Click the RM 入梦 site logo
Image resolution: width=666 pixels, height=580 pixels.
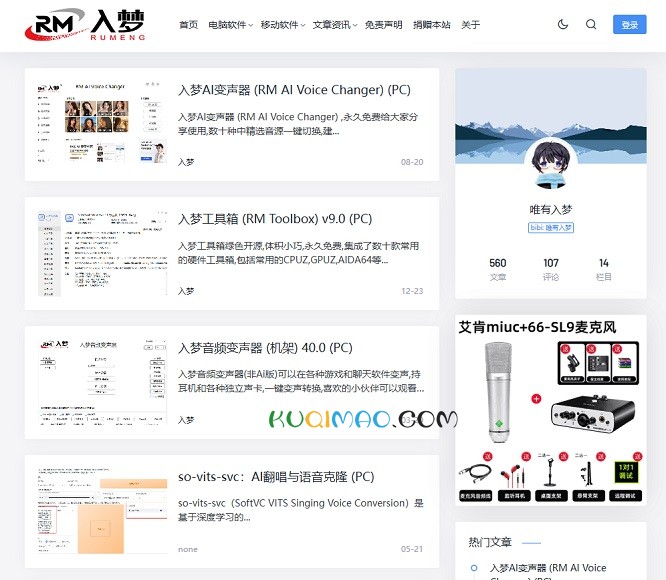85,25
